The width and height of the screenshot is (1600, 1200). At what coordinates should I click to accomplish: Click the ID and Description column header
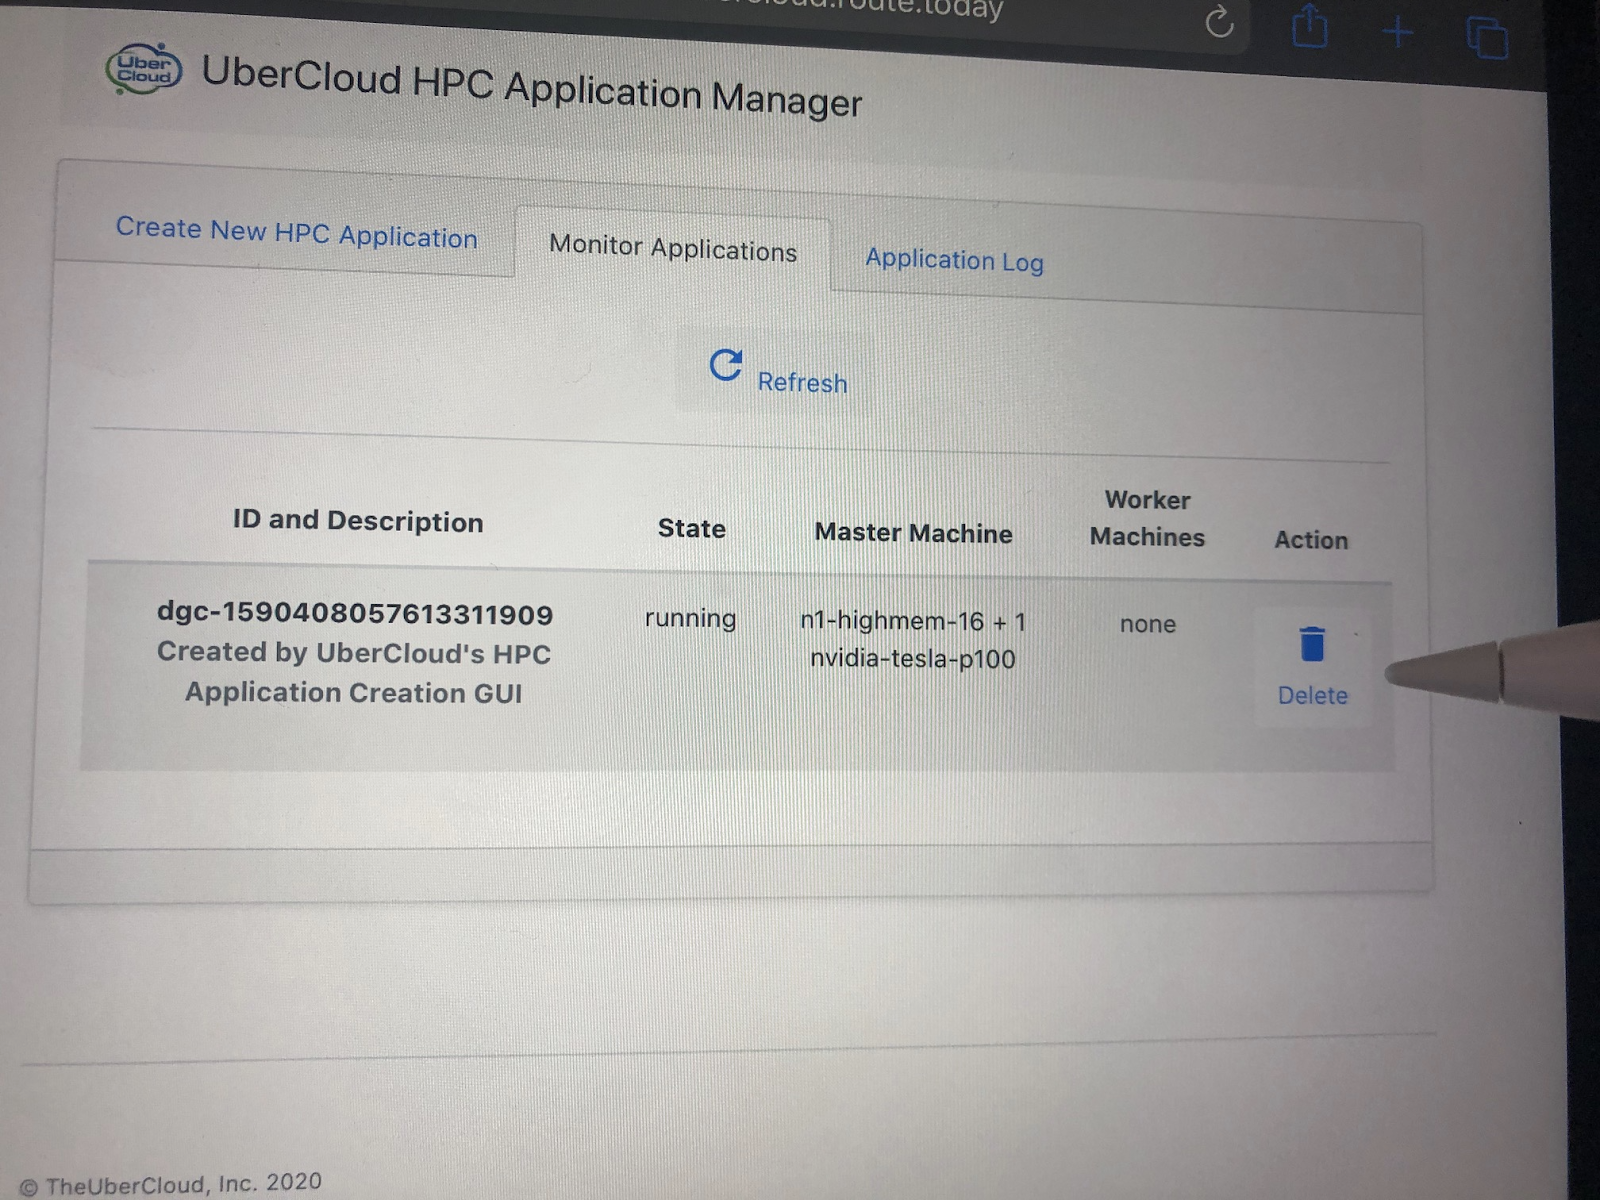point(358,521)
